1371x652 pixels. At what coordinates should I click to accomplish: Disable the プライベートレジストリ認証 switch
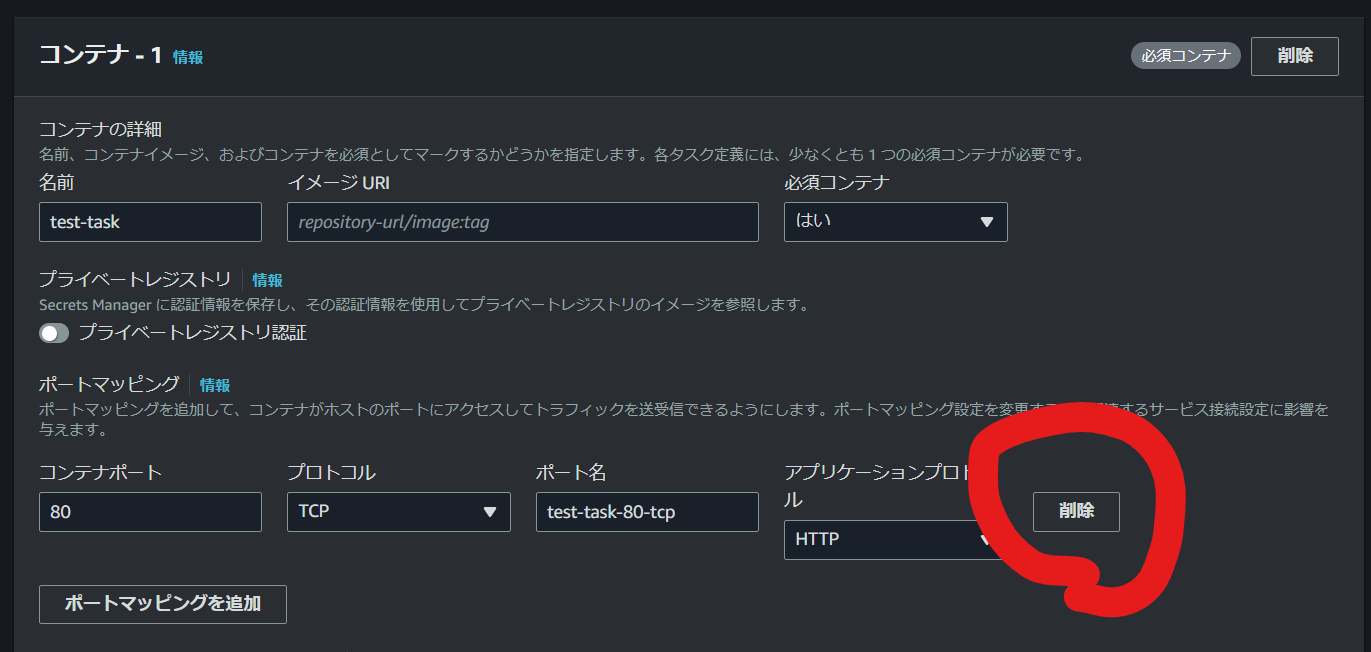54,333
